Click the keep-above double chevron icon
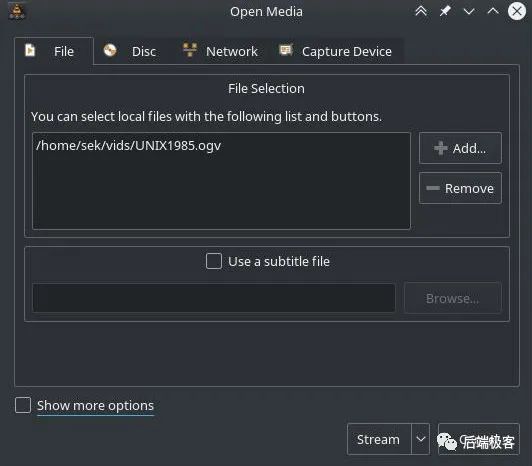Image resolution: width=532 pixels, height=466 pixels. (421, 12)
